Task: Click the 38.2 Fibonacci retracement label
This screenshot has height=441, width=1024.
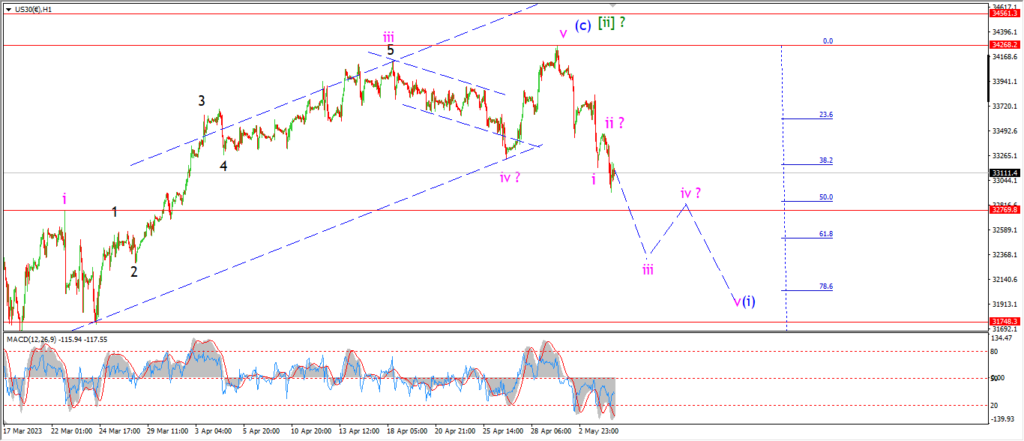Action: [x=825, y=160]
